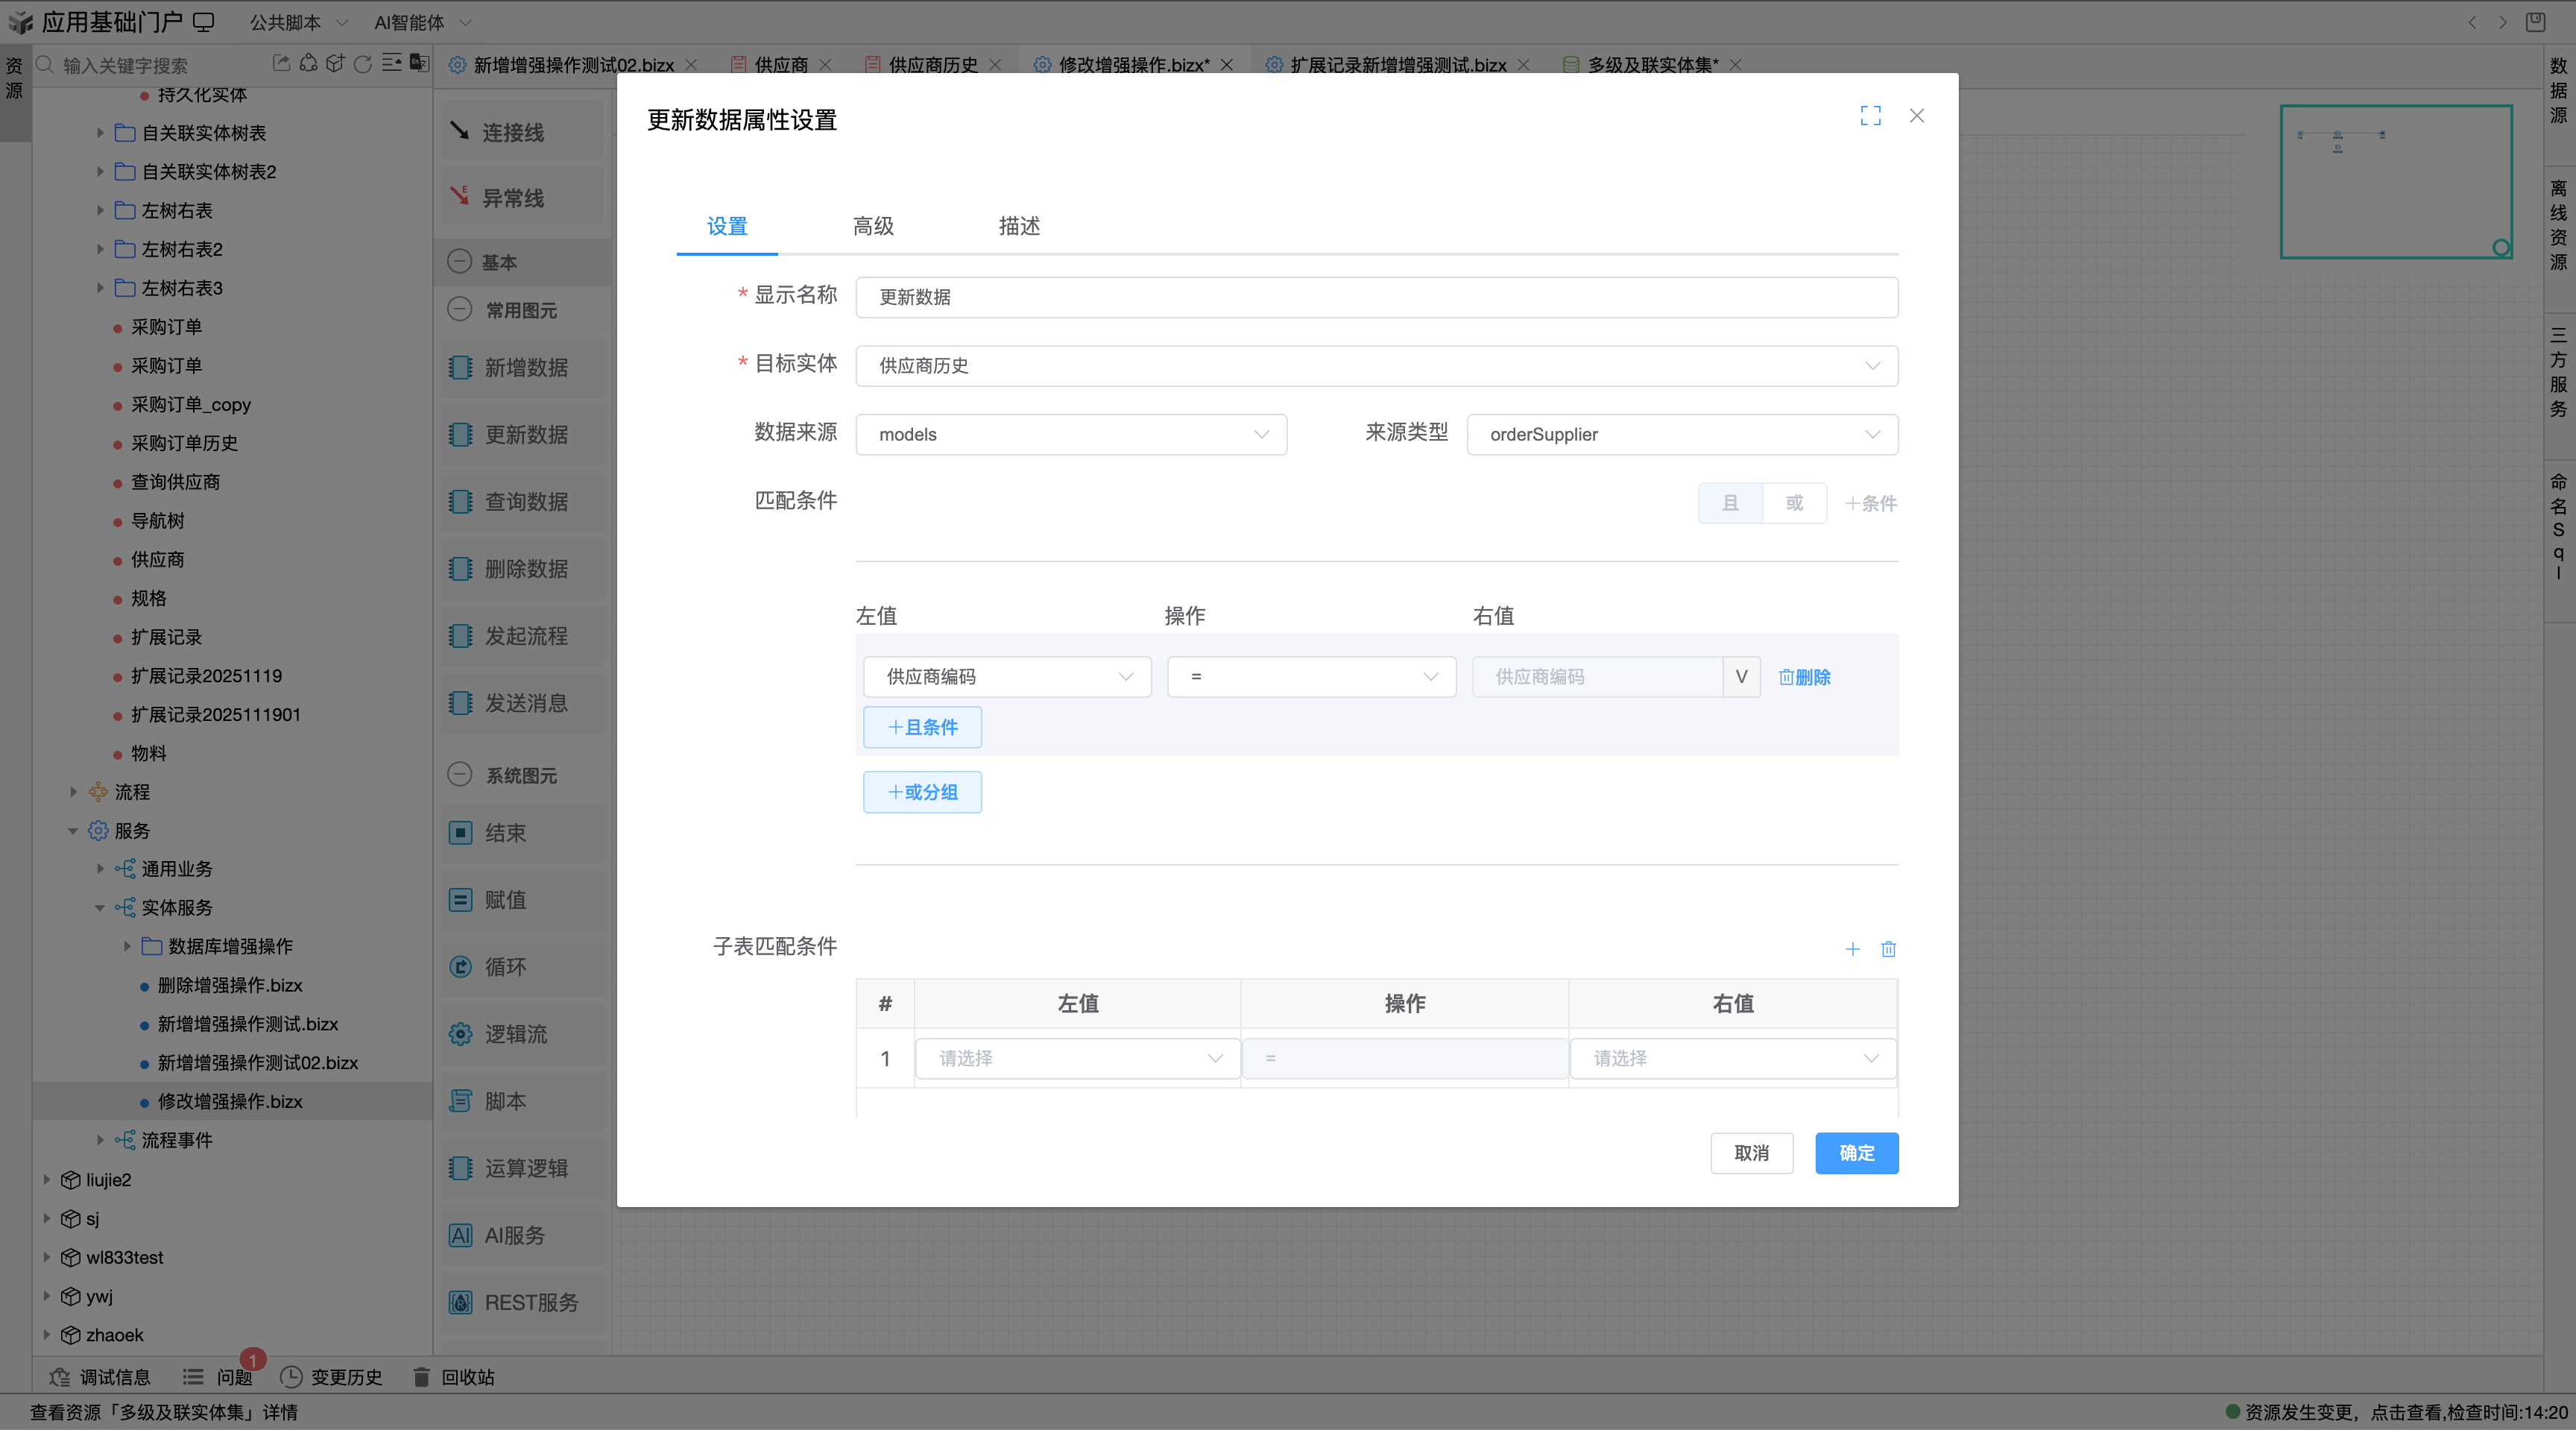This screenshot has height=1430, width=2576.
Task: Open the 来源类型 orderSupplier dropdown
Action: [1682, 434]
